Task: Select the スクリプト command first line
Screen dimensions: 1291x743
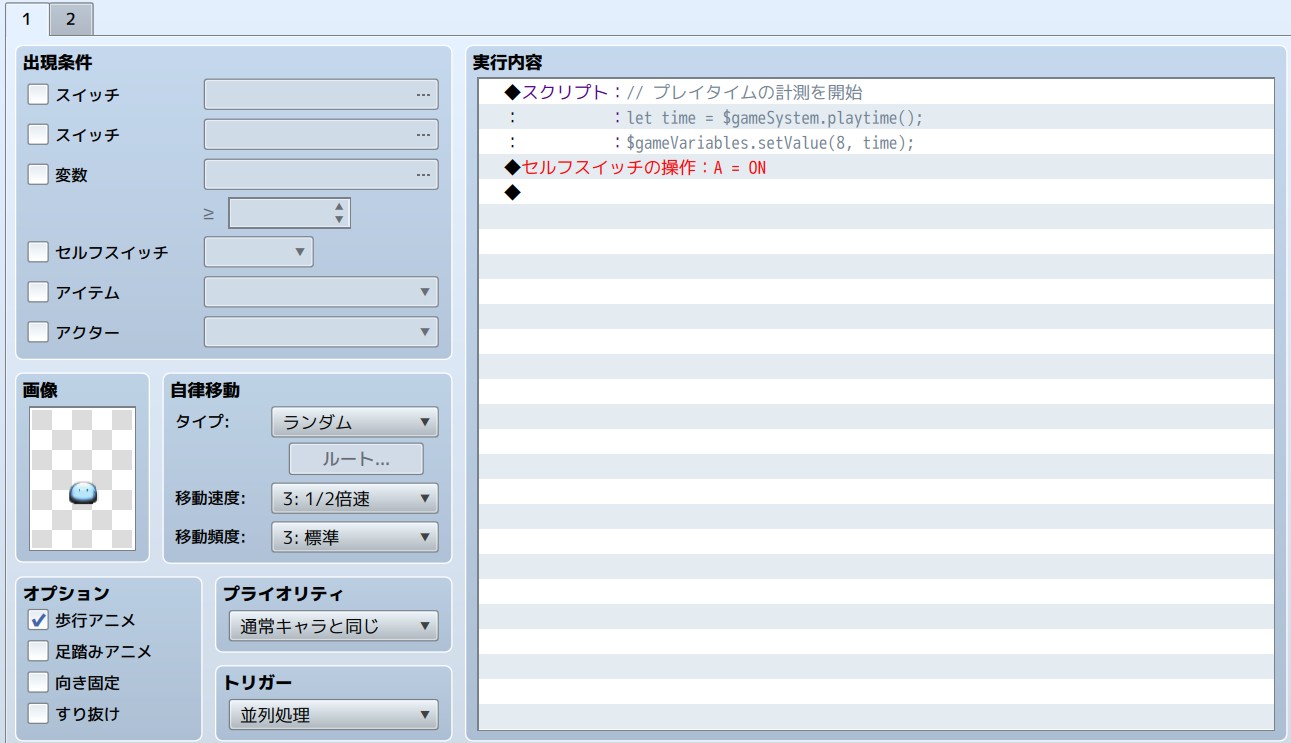Action: tap(690, 93)
